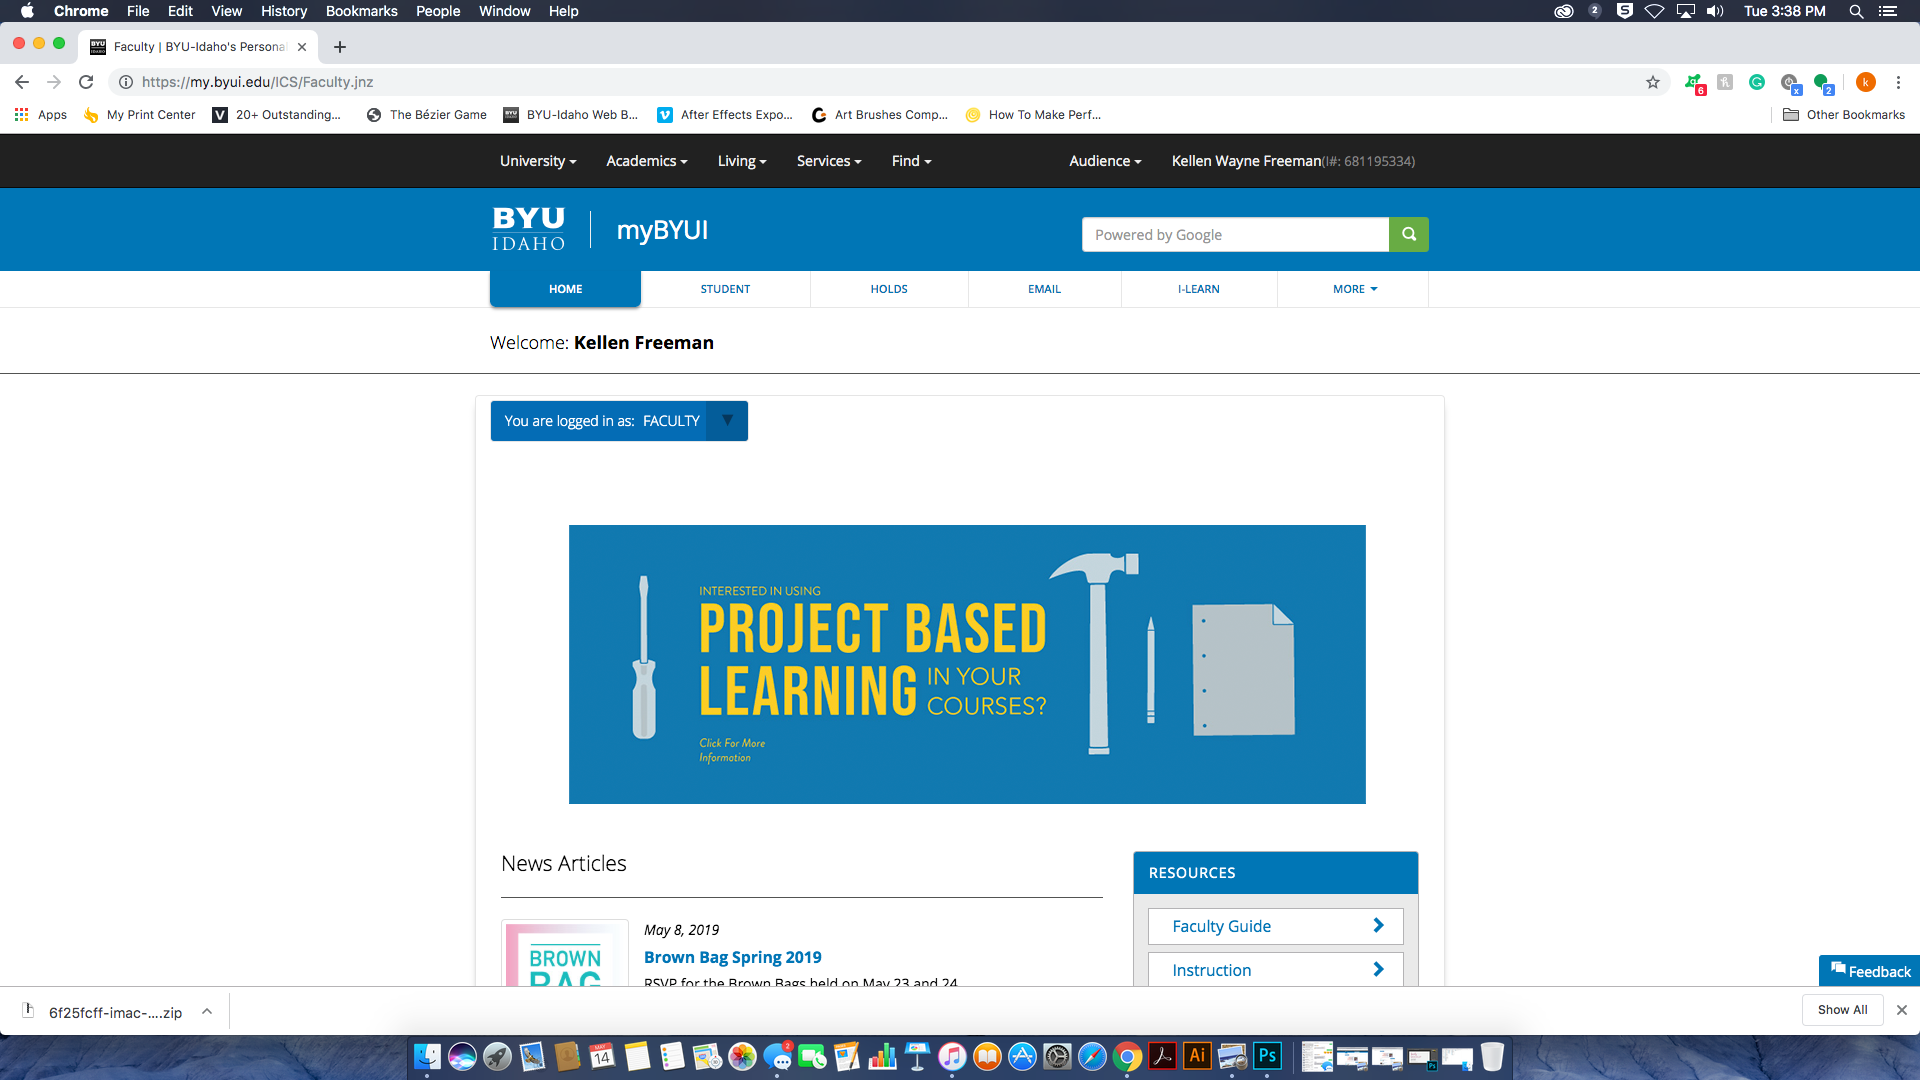1920x1080 pixels.
Task: Open the Honey extension icon
Action: tap(1725, 82)
